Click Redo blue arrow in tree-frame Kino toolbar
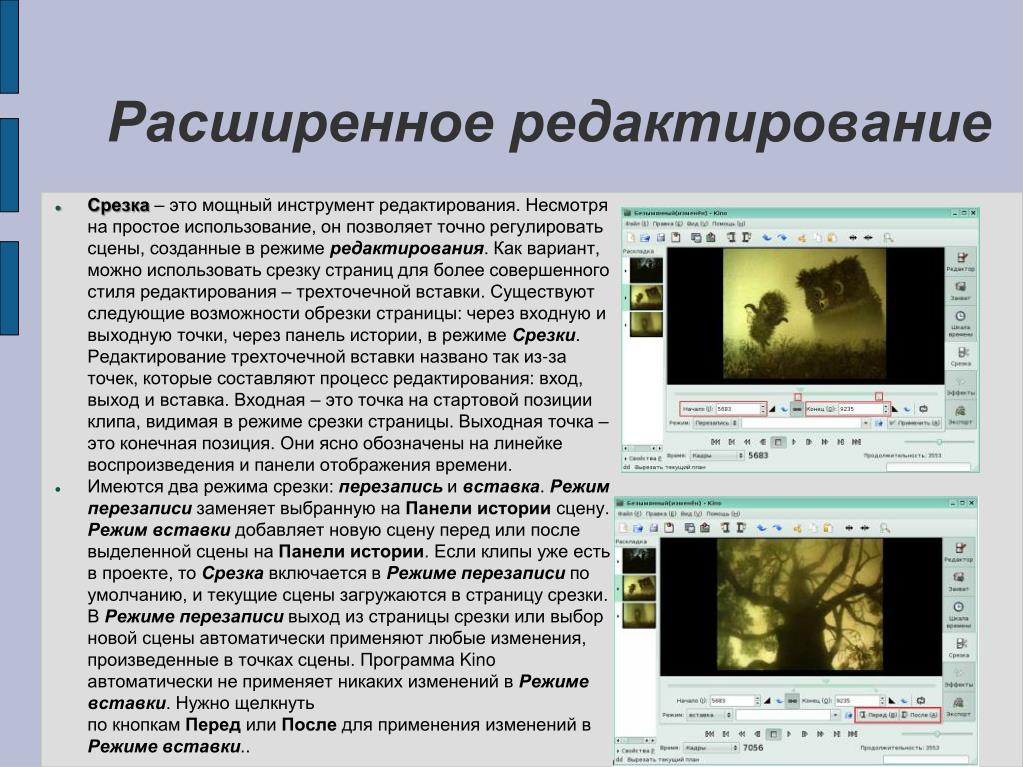This screenshot has width=1023, height=767. 778,528
